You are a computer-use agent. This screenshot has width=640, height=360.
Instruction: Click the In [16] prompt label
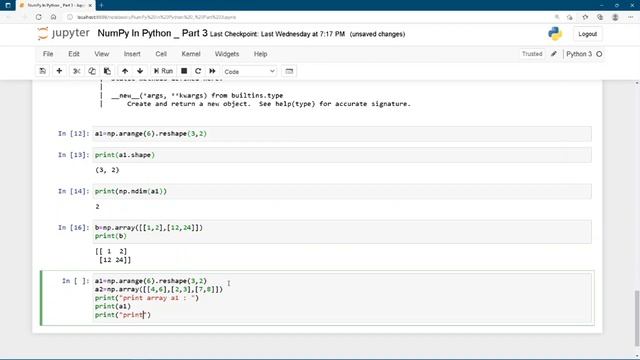tap(73, 227)
